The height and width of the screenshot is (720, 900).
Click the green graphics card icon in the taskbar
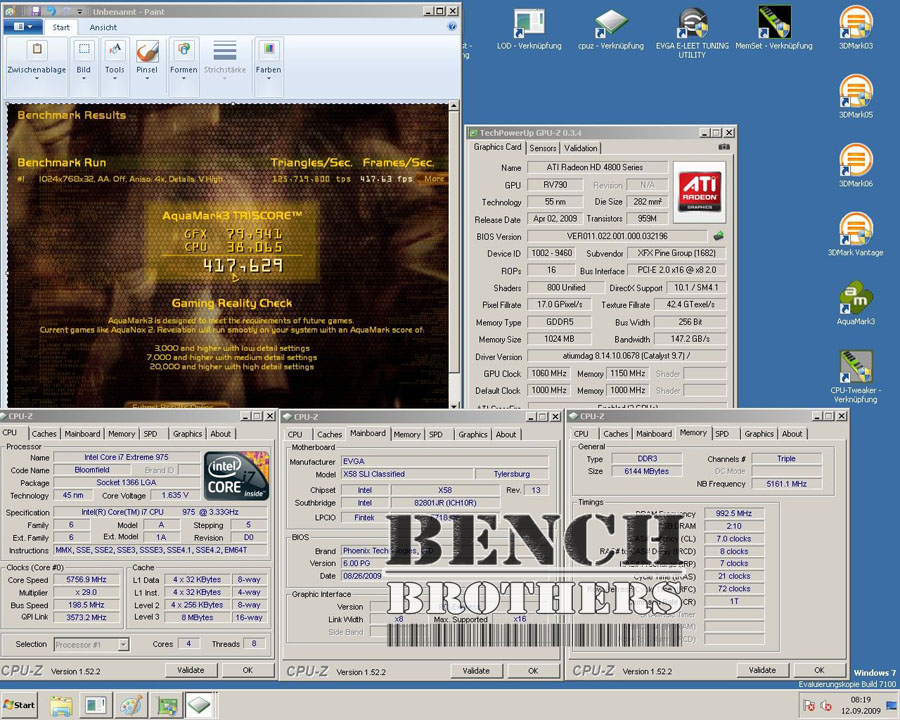pos(167,705)
